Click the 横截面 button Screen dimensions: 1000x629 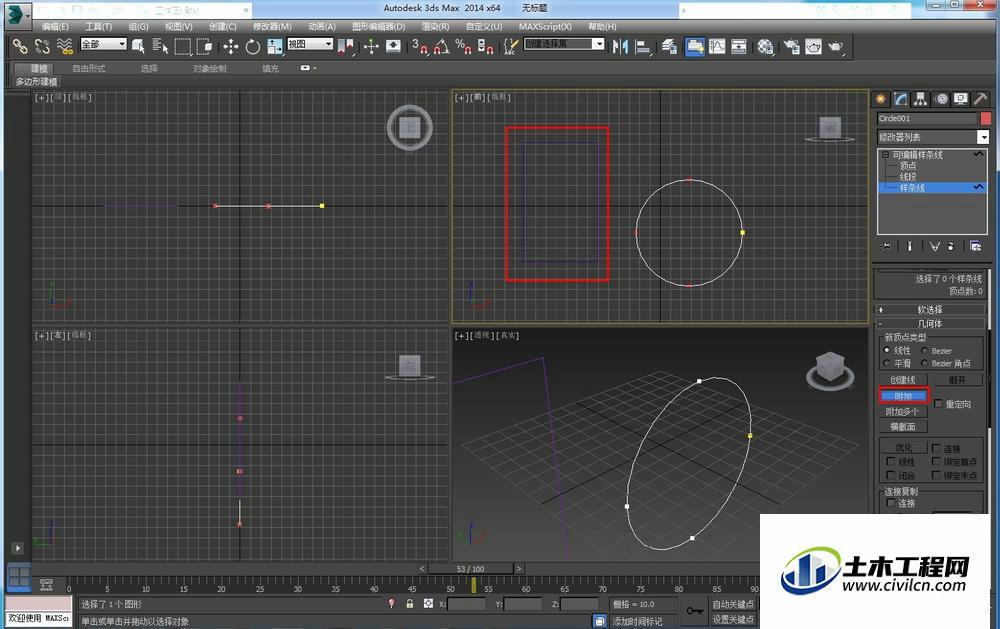click(x=903, y=427)
